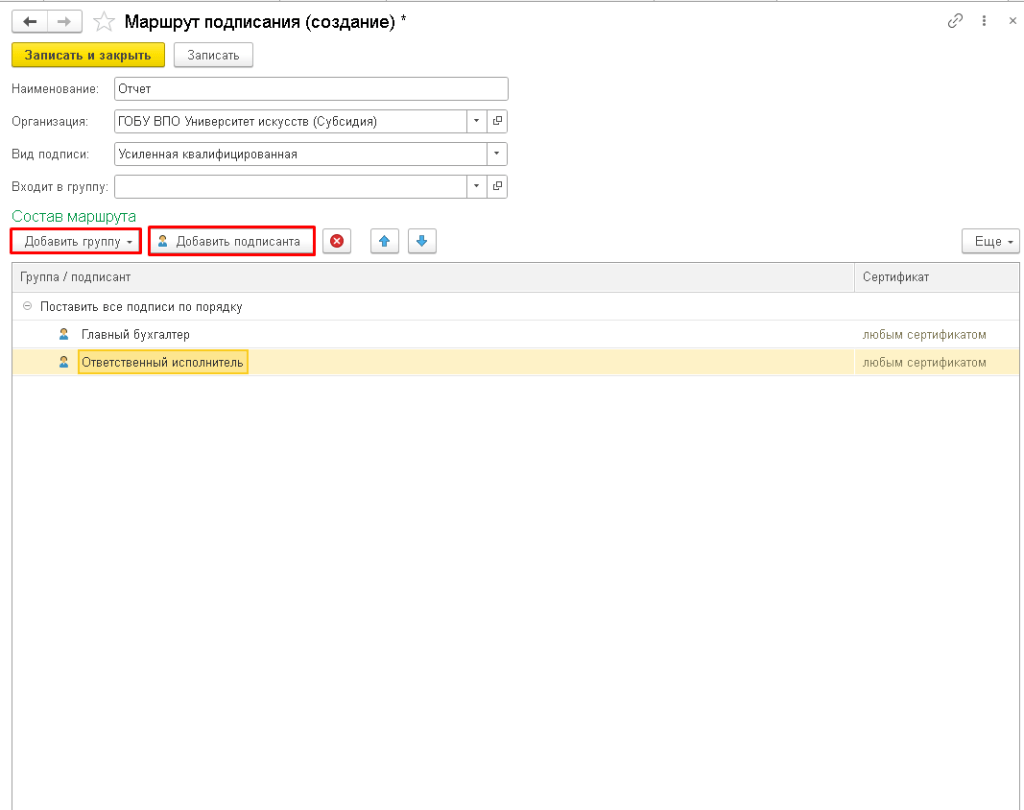1024x810 pixels.
Task: Open the Входит в группу dropdown
Action: coord(477,187)
